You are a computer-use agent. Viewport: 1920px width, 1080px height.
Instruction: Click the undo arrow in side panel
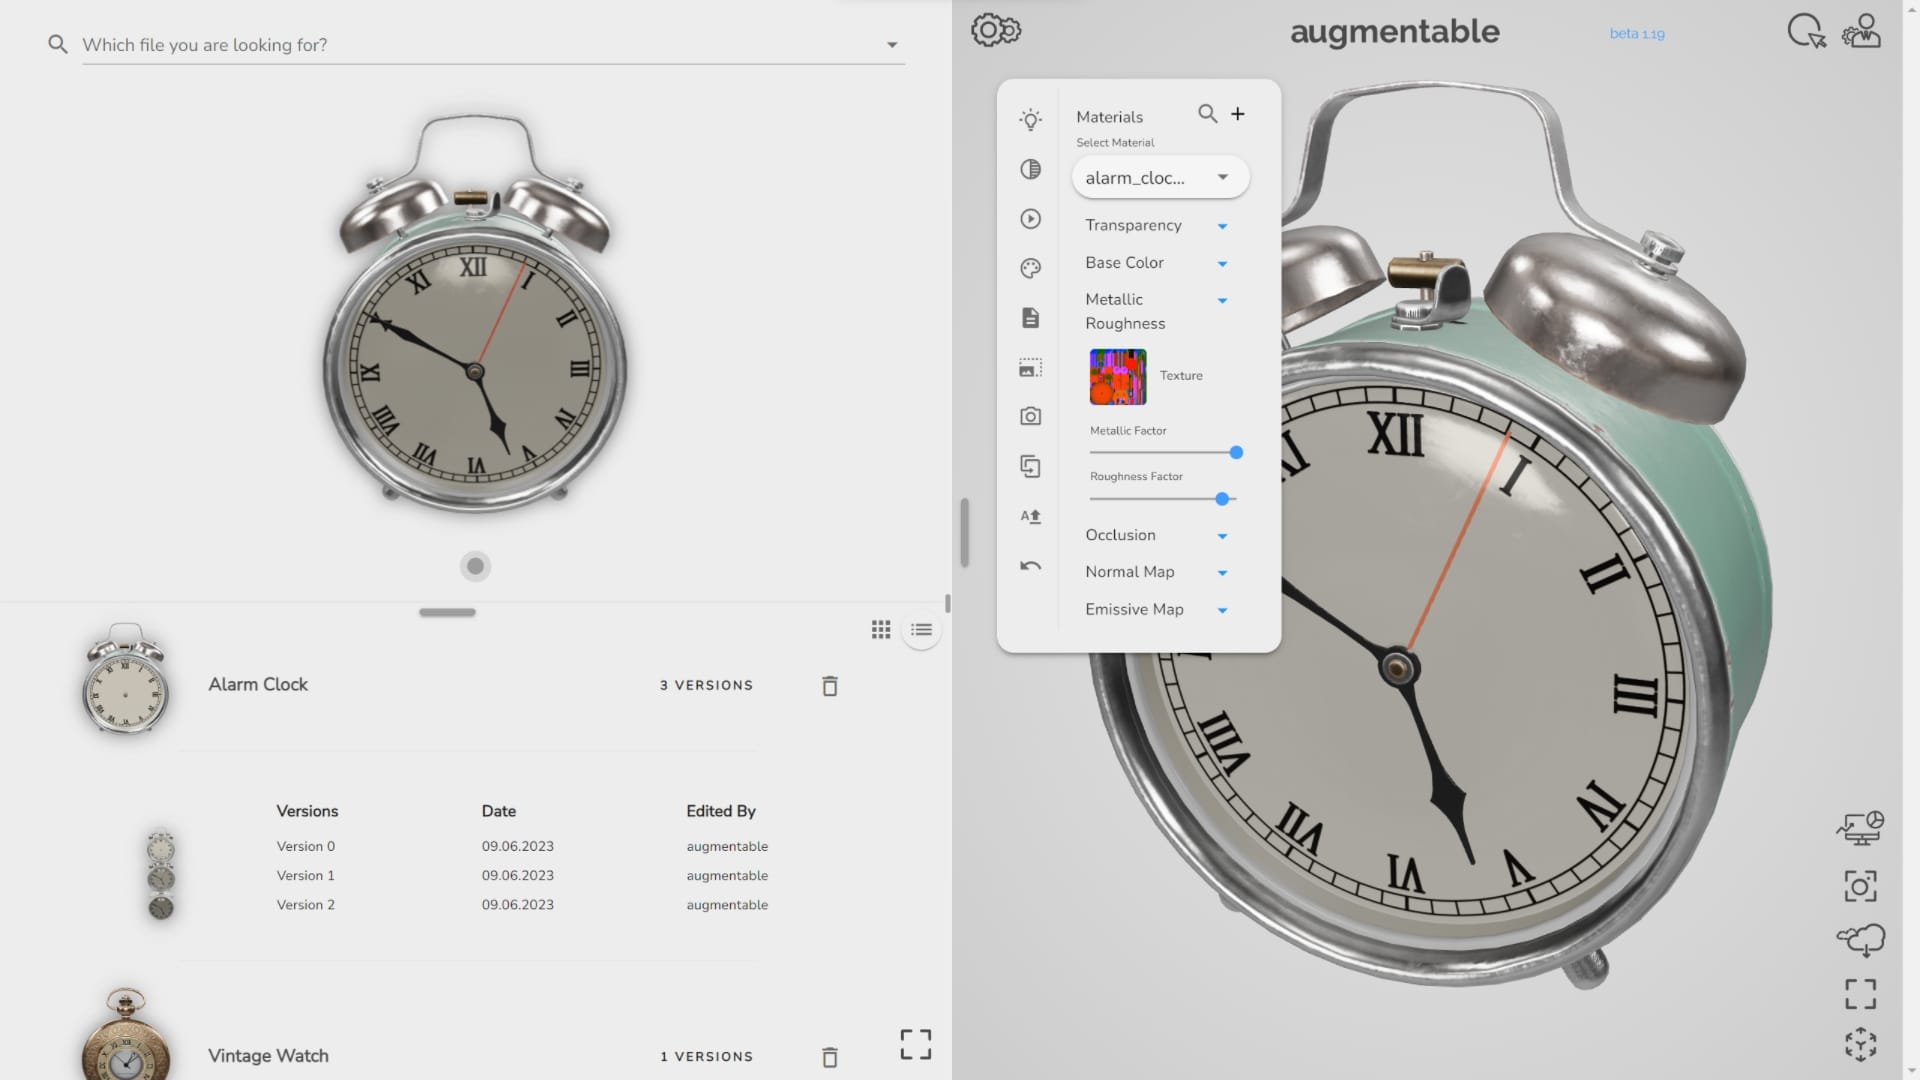tap(1030, 566)
